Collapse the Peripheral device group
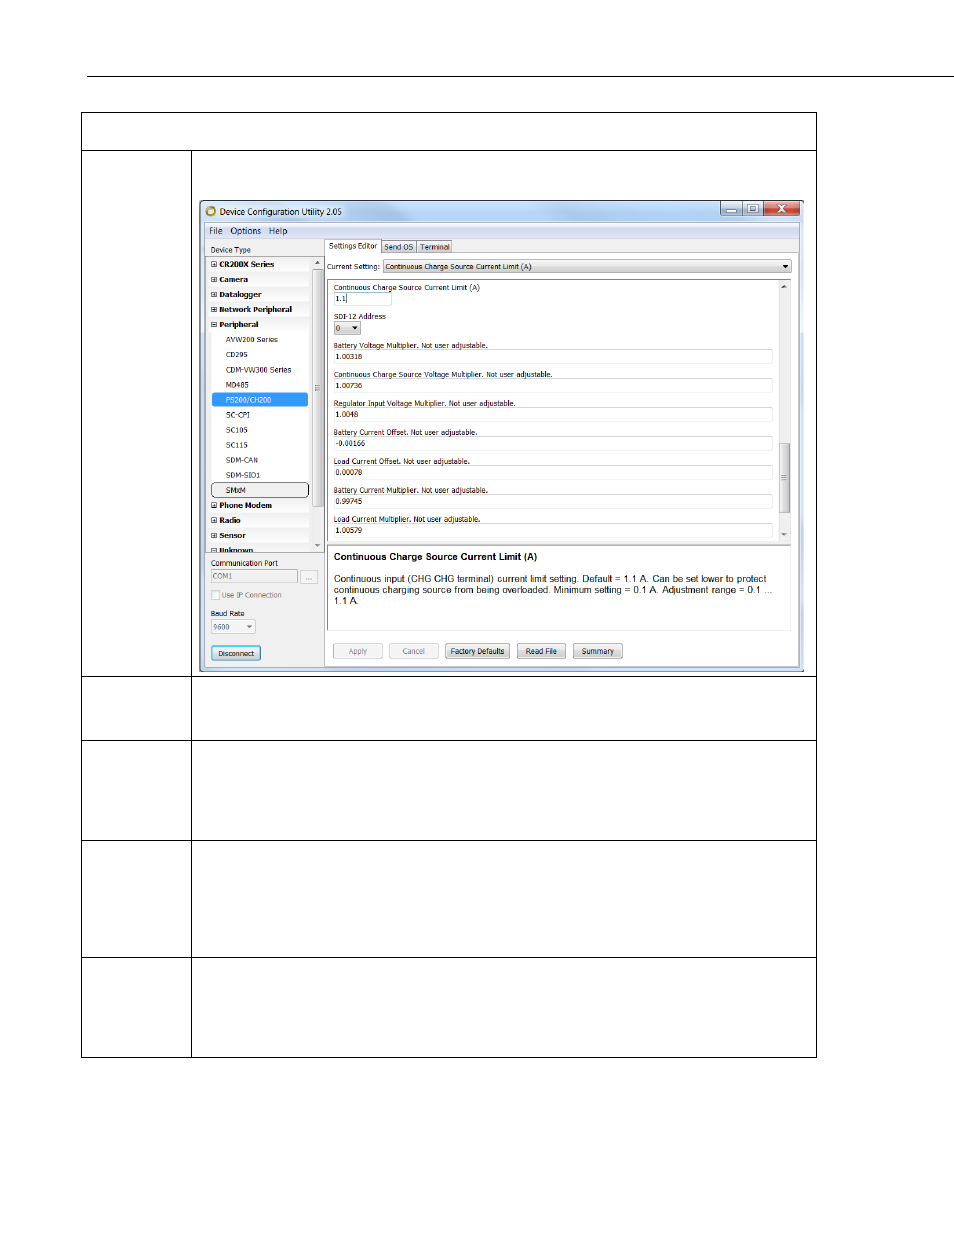This screenshot has width=954, height=1235. [x=214, y=324]
